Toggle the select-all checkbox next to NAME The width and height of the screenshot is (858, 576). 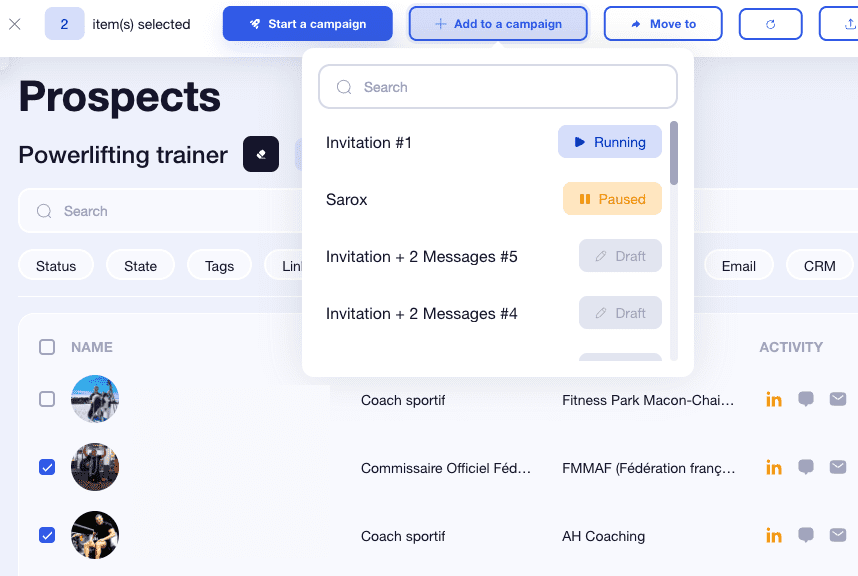click(x=47, y=347)
